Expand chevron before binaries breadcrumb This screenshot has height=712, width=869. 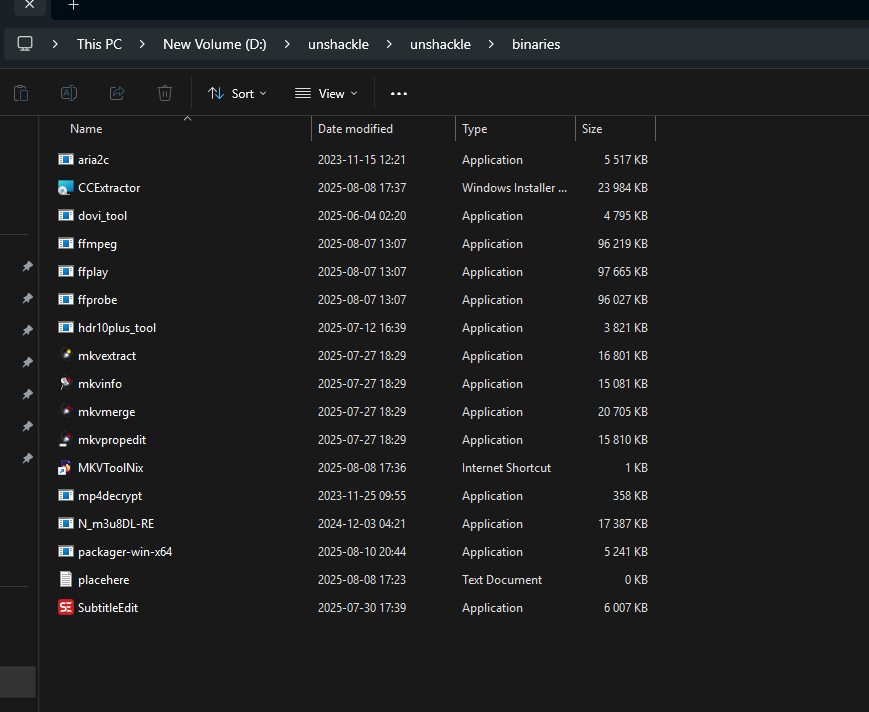coord(491,44)
